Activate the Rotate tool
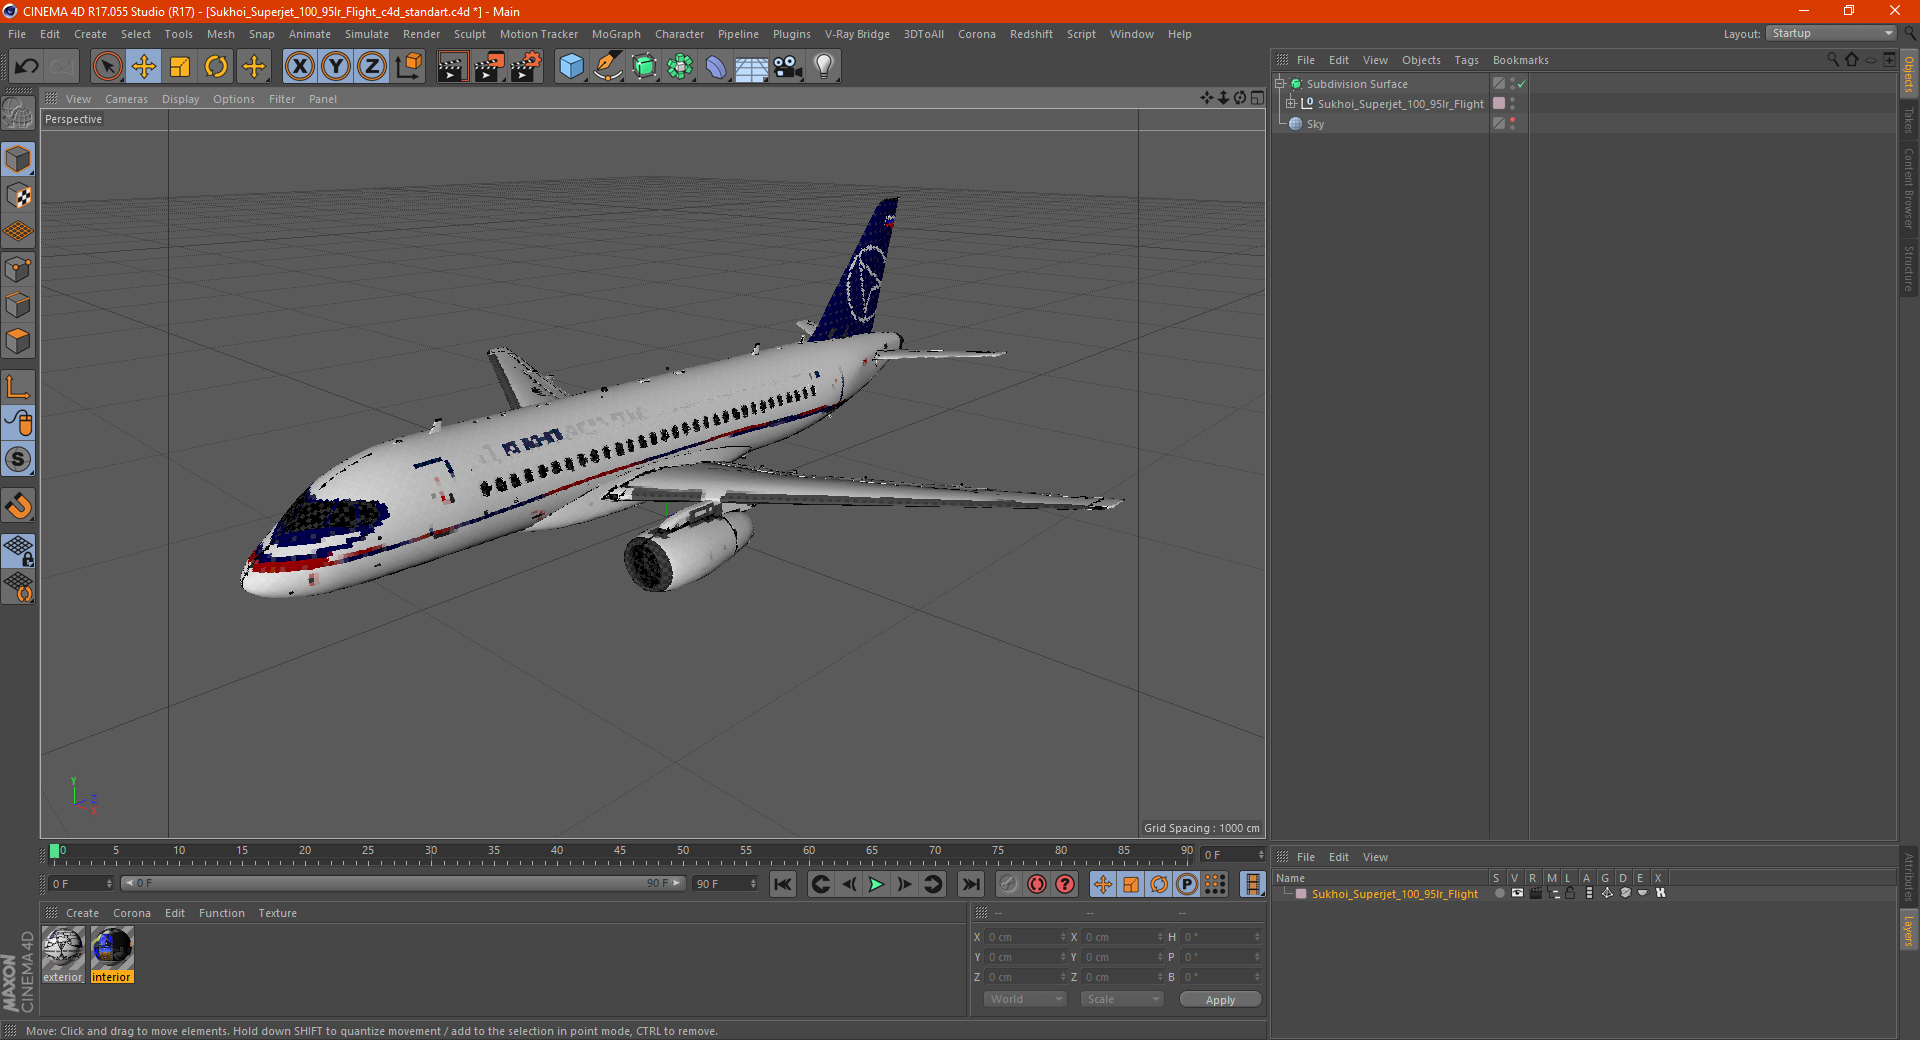Viewport: 1920px width, 1040px height. [216, 67]
